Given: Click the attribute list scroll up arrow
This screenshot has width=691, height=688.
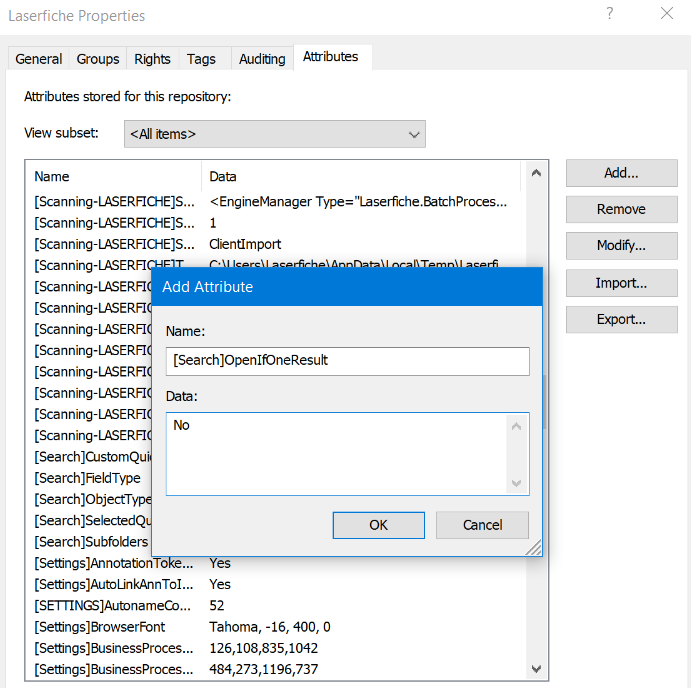Looking at the screenshot, I should [x=536, y=173].
